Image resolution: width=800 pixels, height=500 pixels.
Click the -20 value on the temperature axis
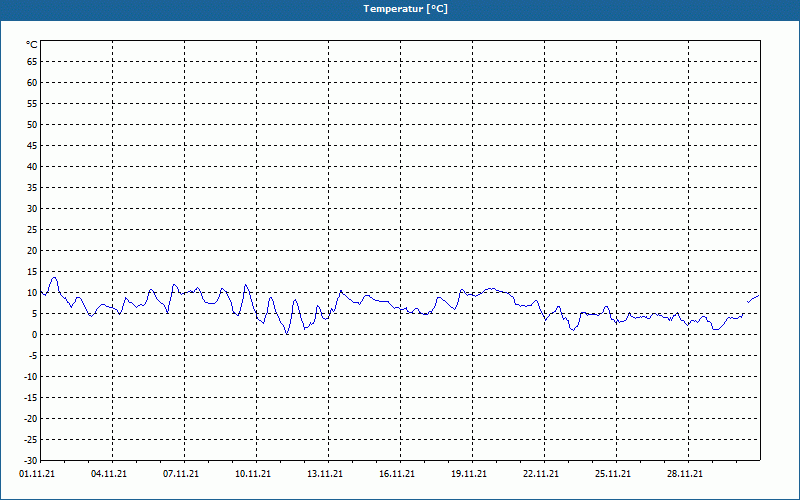[x=31, y=418]
